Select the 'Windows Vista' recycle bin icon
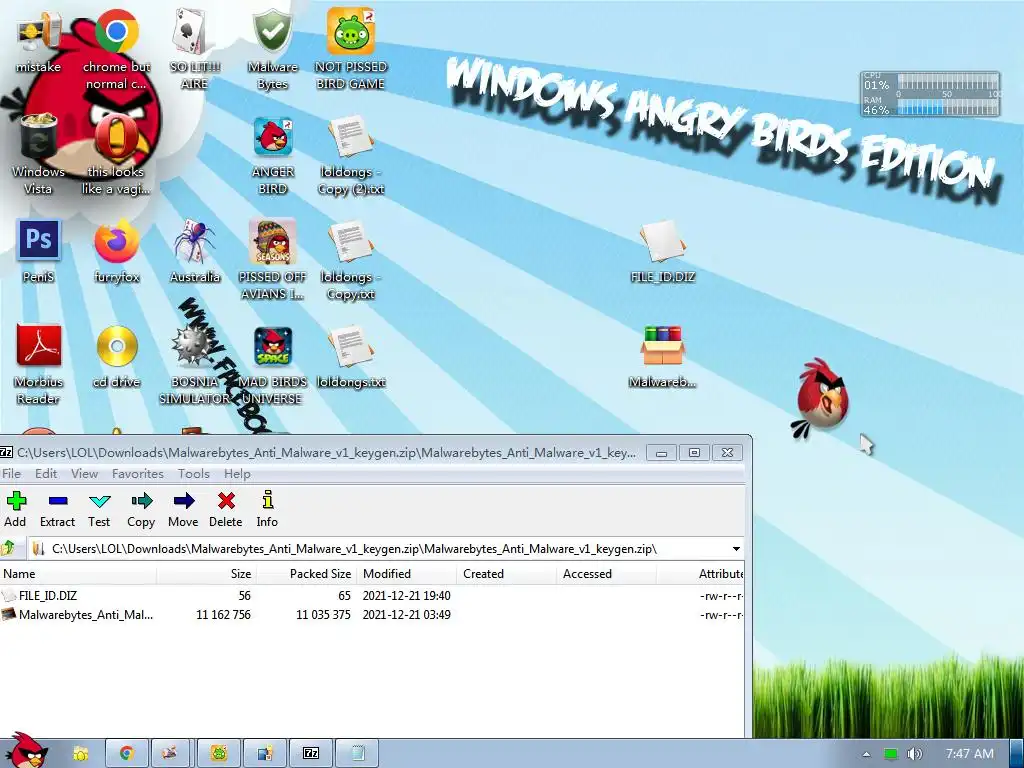 point(38,154)
